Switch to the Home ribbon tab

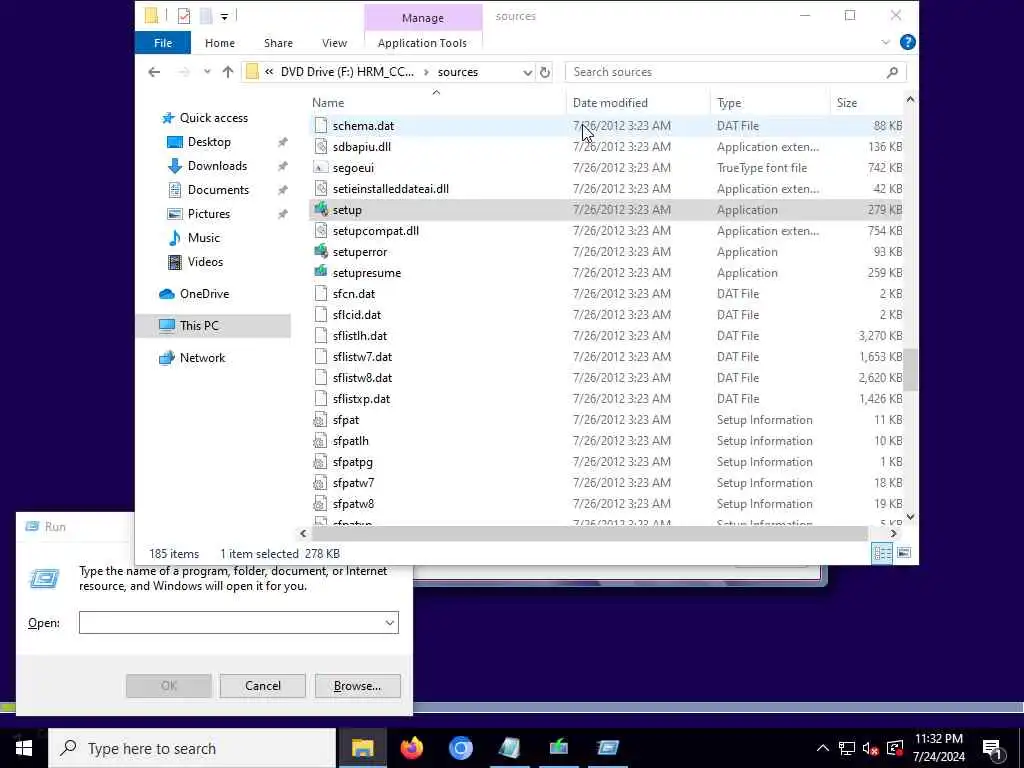(219, 43)
